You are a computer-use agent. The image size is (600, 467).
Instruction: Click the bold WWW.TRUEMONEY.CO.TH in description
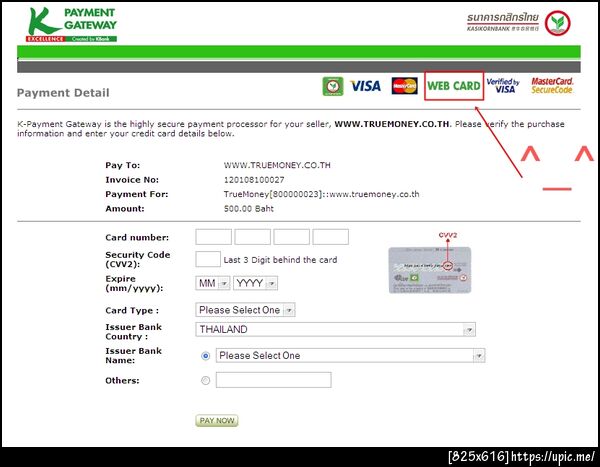(393, 124)
